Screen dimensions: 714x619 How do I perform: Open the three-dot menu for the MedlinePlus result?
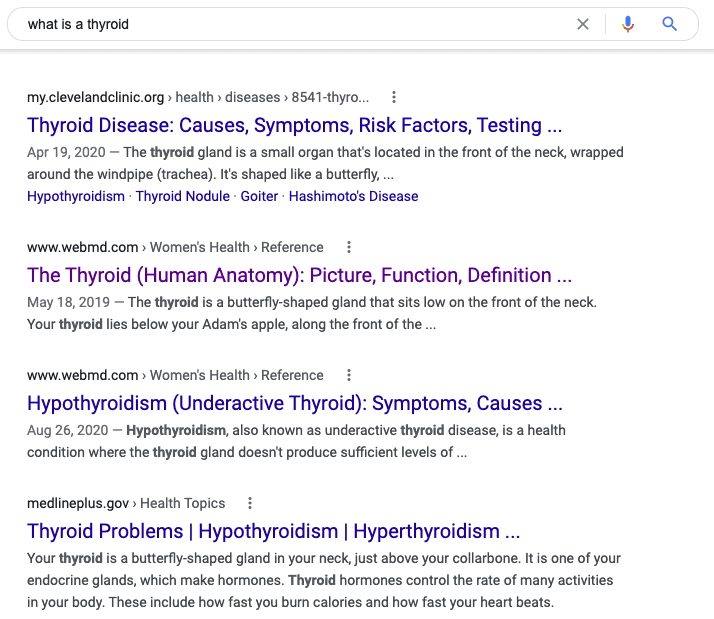click(250, 503)
